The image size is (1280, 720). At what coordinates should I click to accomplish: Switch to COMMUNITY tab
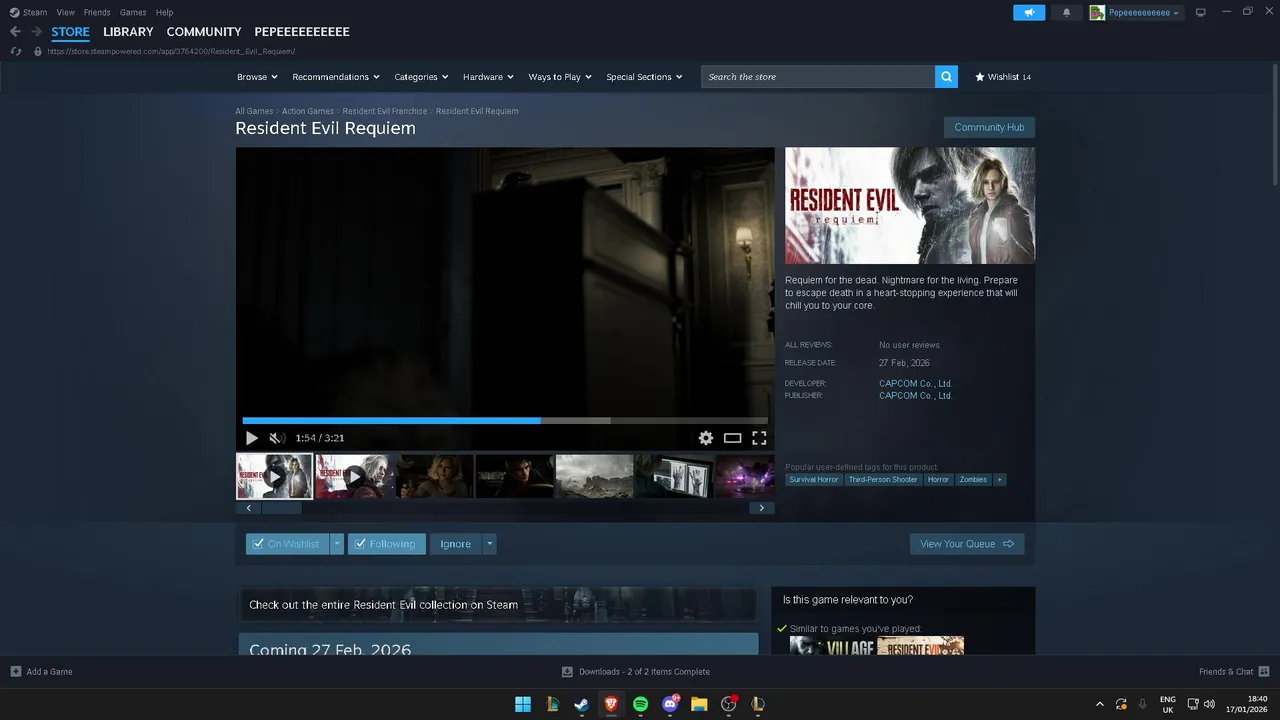(204, 32)
